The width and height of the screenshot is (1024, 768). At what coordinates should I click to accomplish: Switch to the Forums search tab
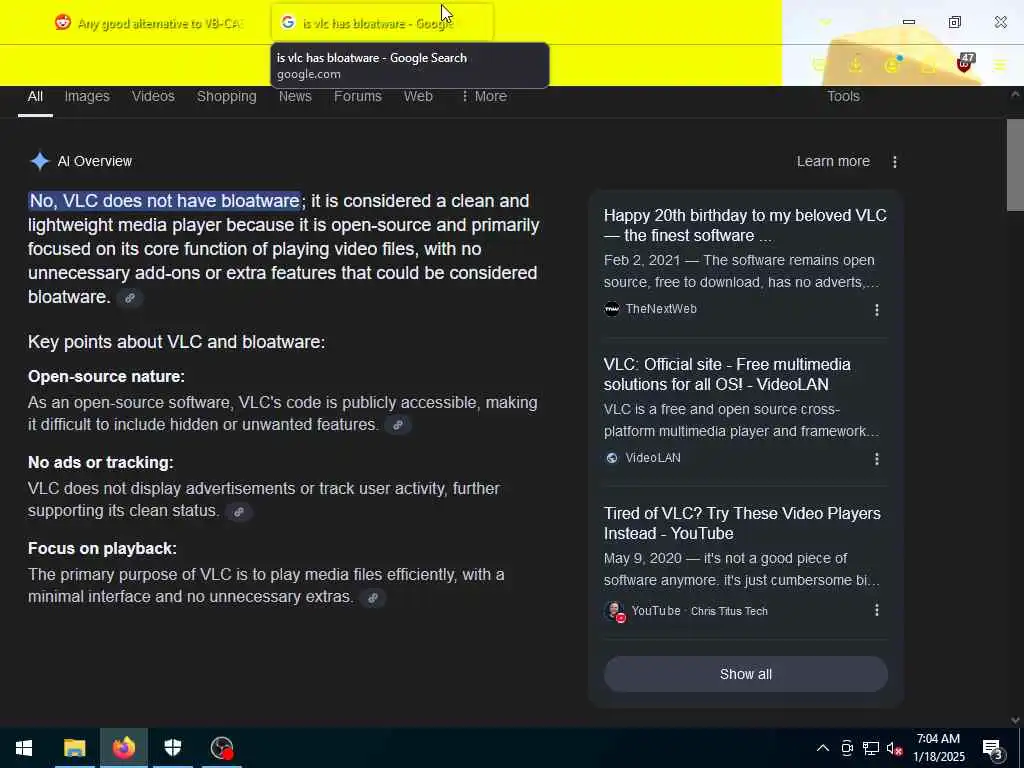pyautogui.click(x=358, y=97)
